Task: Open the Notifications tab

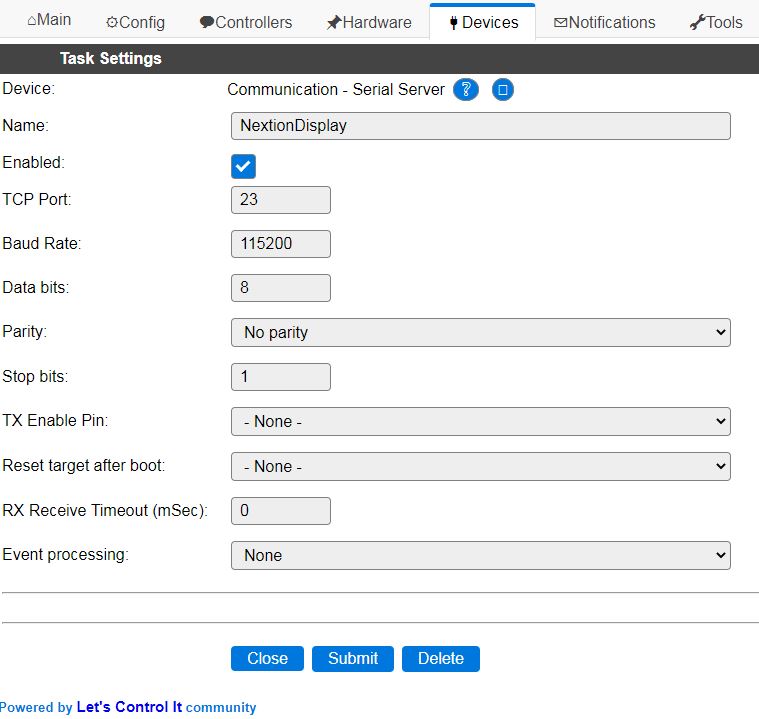Action: [604, 22]
